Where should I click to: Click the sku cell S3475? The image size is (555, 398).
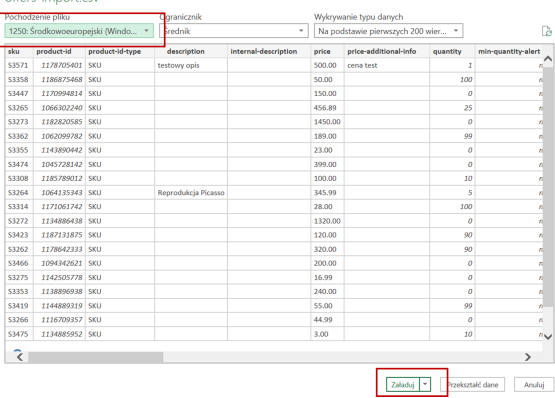click(x=19, y=334)
